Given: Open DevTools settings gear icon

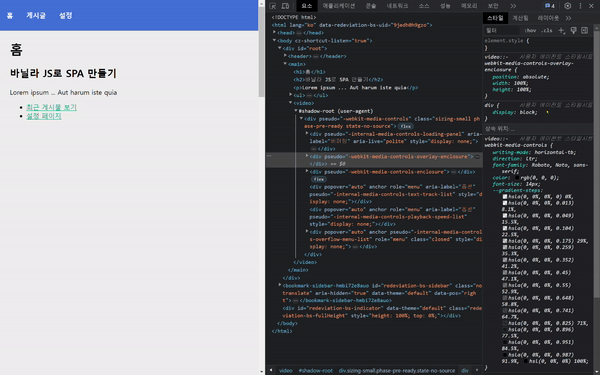Looking at the screenshot, I should [x=568, y=6].
